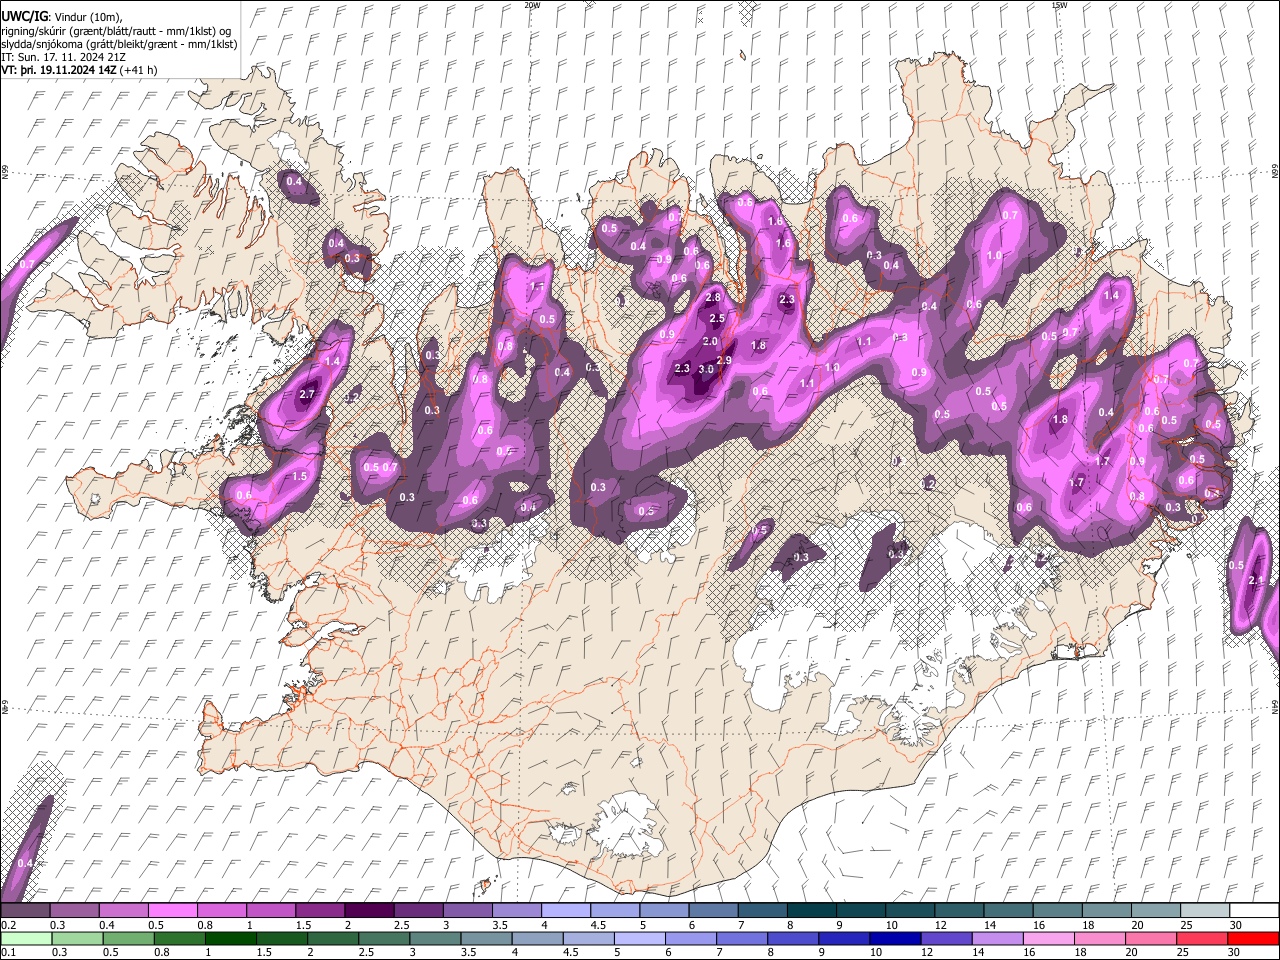The width and height of the screenshot is (1280, 960).
Task: Select the bright red legend swatch at 30
Action: click(x=1252, y=938)
